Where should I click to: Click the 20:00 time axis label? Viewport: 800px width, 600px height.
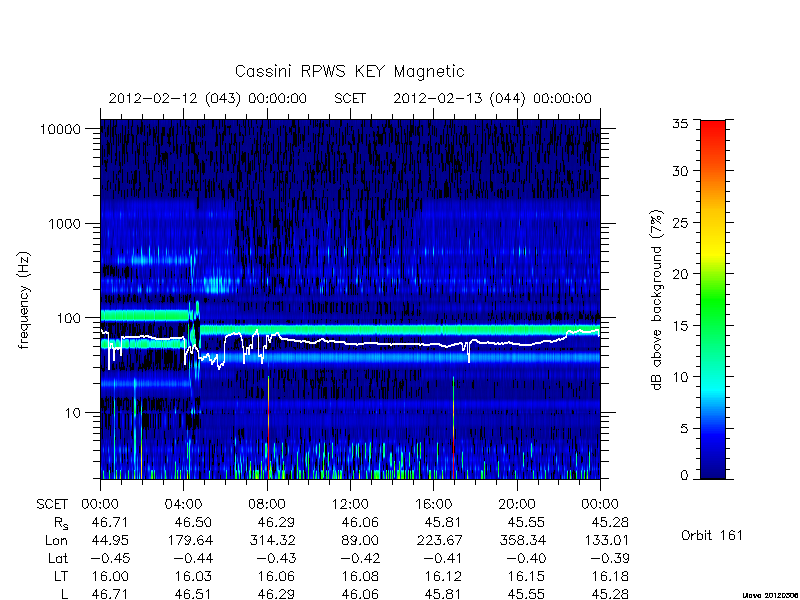coord(517,505)
